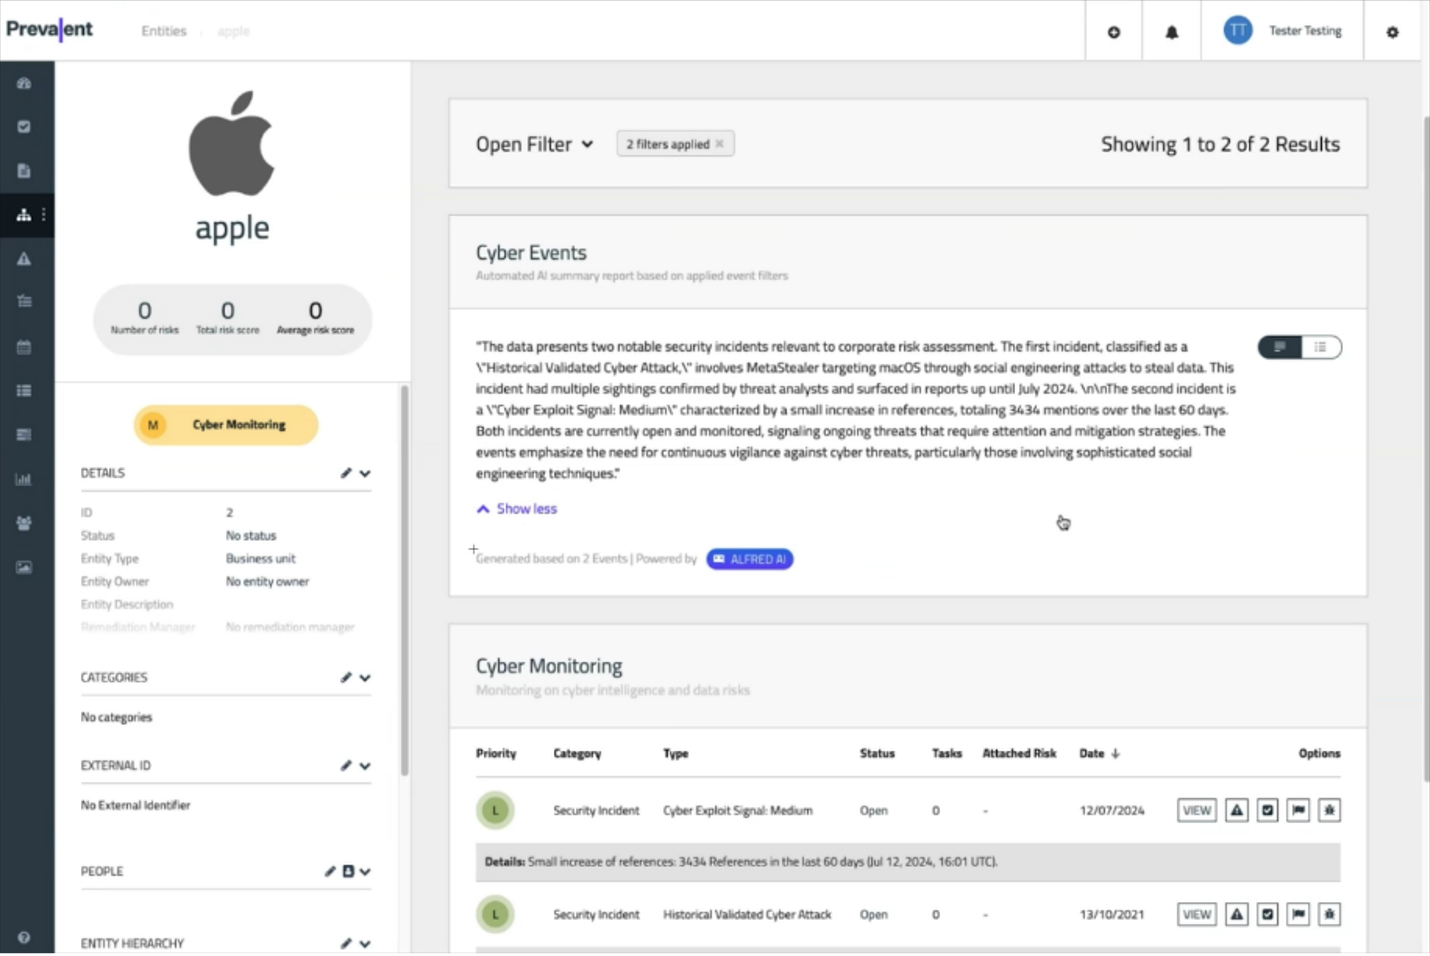The image size is (1430, 956).
Task: Edit Categories section with pencil icon
Action: click(x=346, y=677)
